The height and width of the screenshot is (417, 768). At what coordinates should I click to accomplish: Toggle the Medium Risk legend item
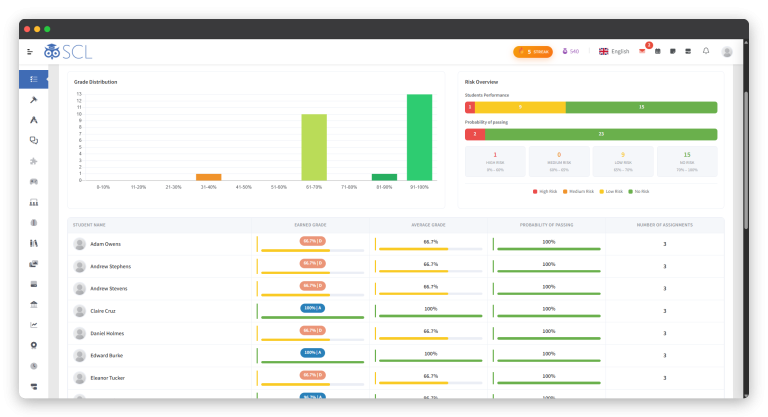pos(578,192)
